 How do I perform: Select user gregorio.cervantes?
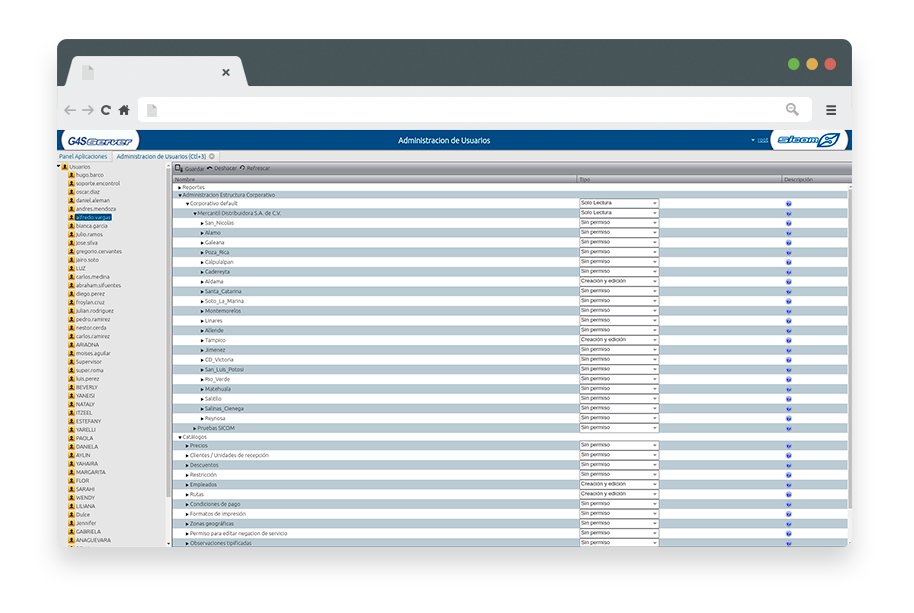click(99, 252)
